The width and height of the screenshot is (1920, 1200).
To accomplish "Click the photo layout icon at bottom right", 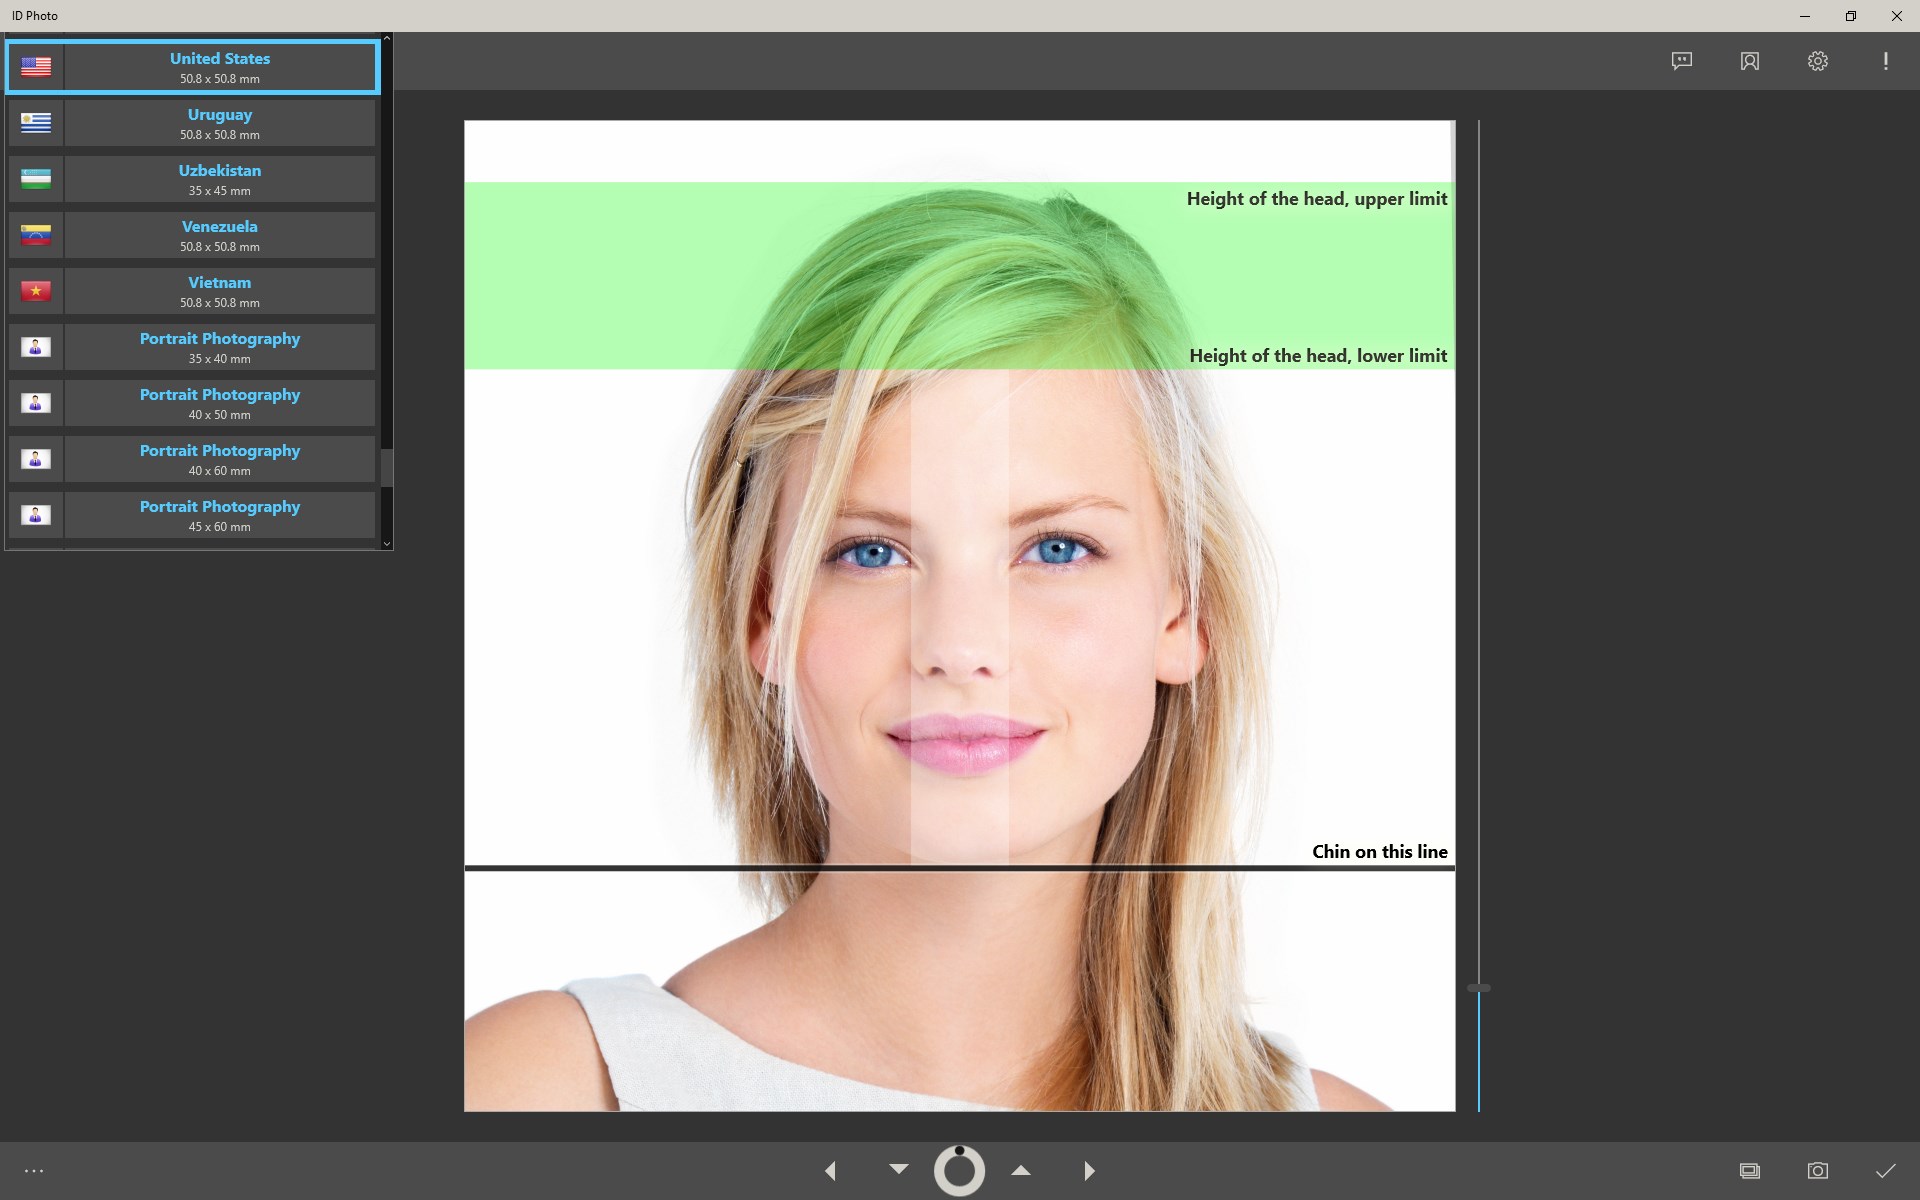I will click(x=1749, y=1170).
